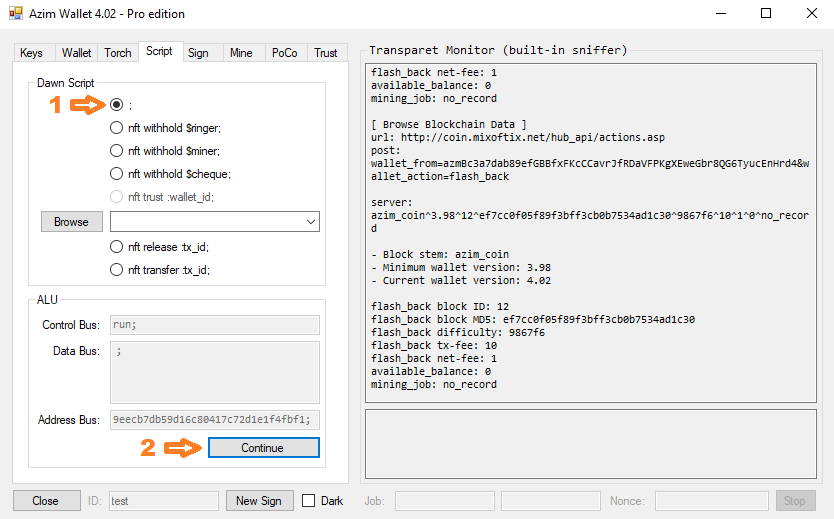Image resolution: width=834 pixels, height=519 pixels.
Task: Click the 'wallet_action=flash_back' text line
Action: (440, 177)
